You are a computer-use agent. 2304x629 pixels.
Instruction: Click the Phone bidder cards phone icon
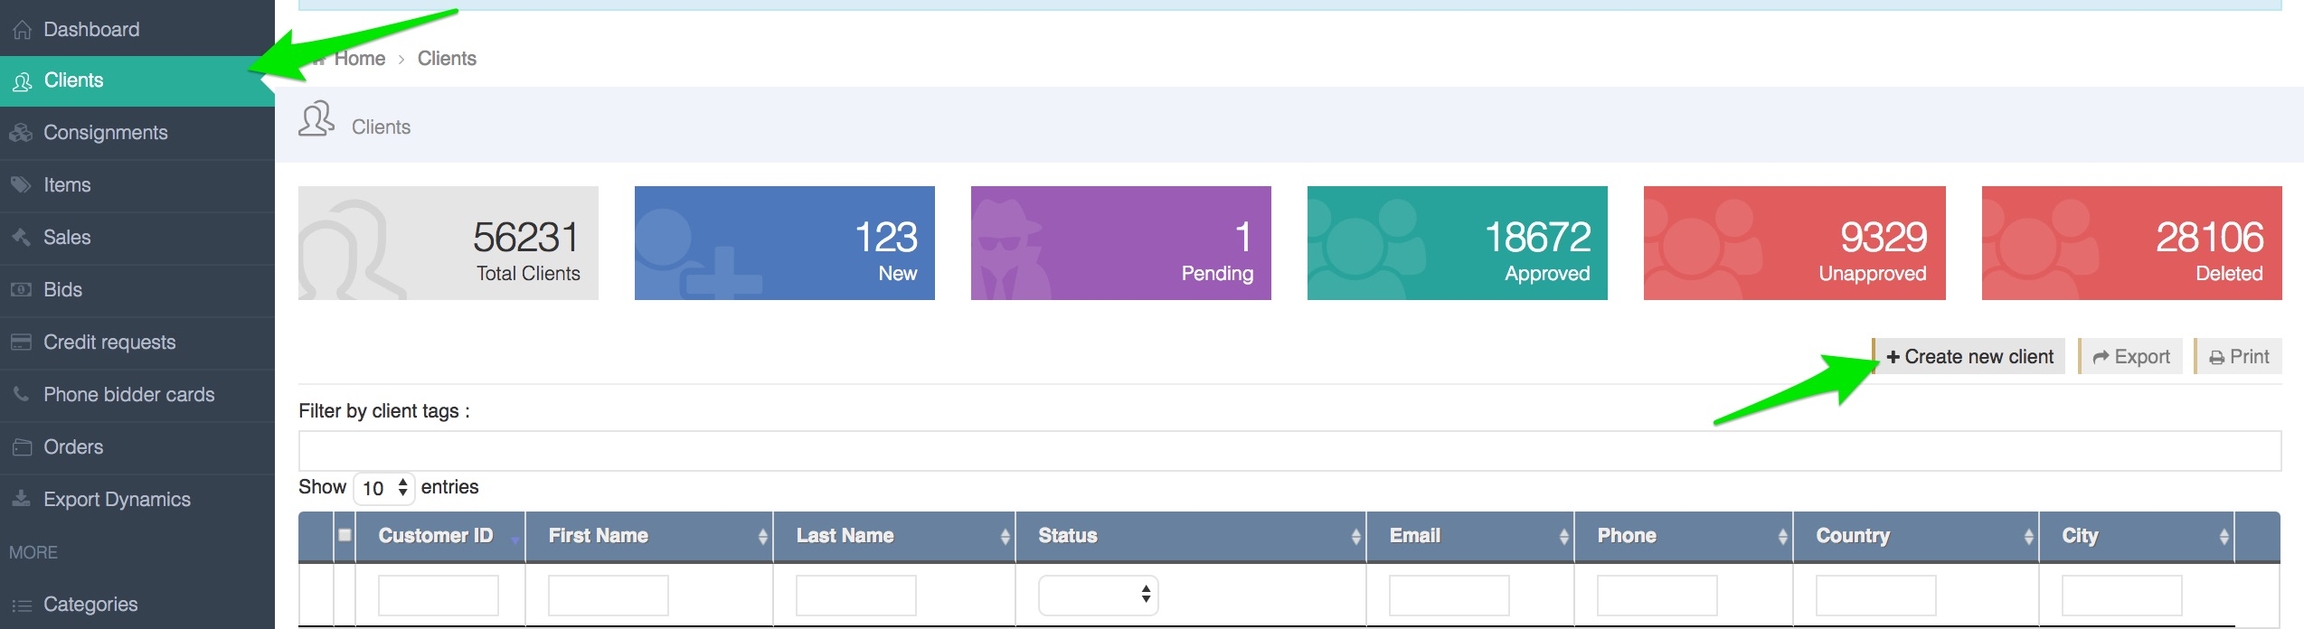pyautogui.click(x=21, y=395)
